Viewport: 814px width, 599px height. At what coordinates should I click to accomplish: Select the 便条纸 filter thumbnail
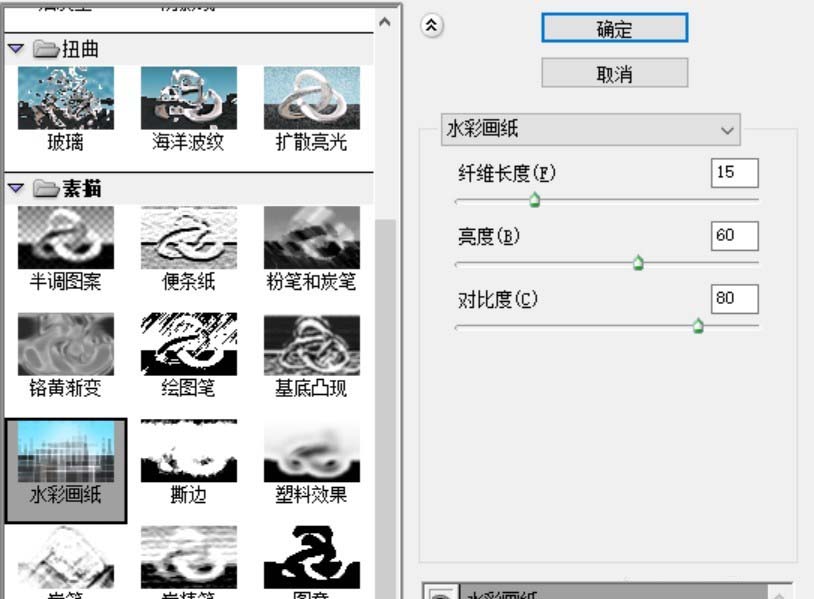[x=188, y=238]
